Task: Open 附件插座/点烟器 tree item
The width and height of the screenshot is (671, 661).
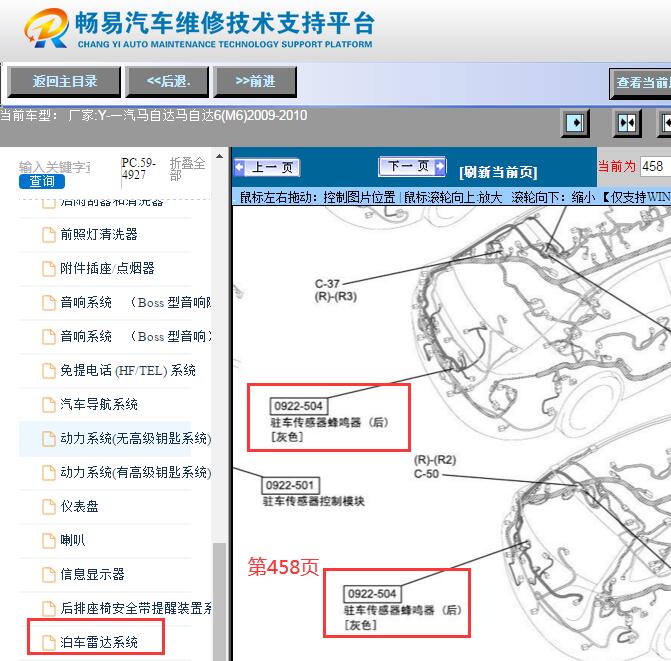Action: 107,268
